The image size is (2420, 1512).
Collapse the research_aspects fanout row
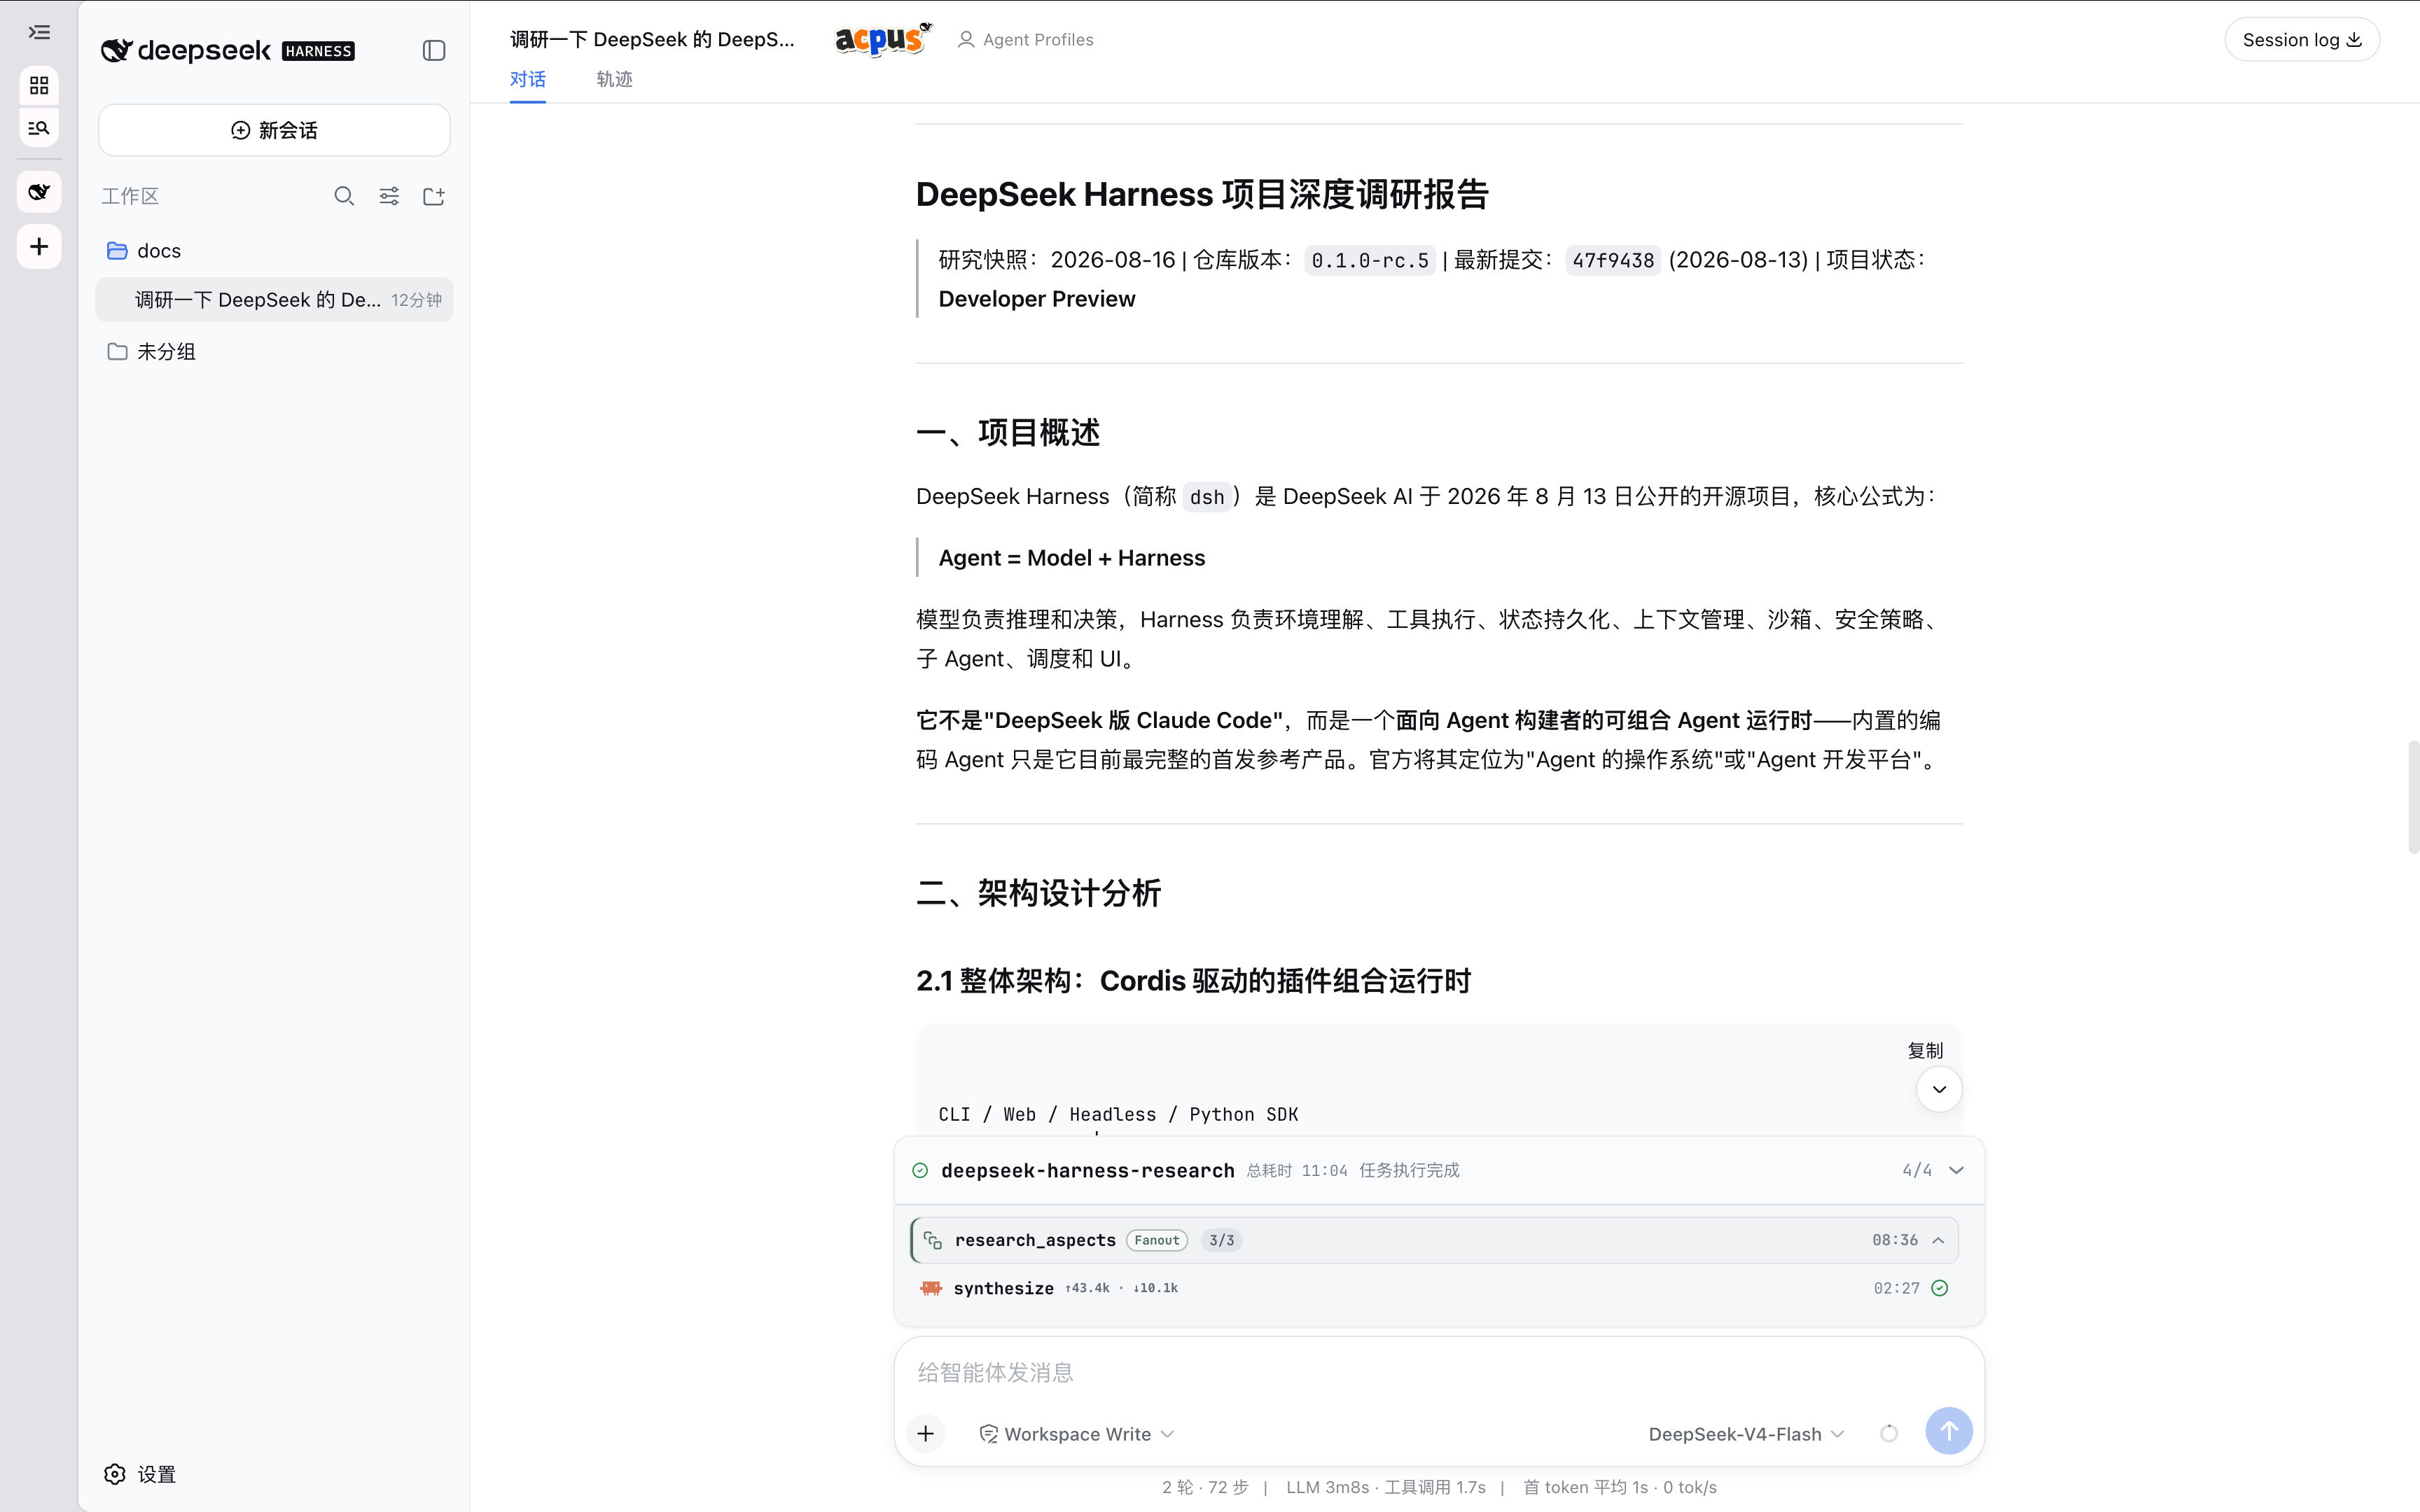[1939, 1240]
